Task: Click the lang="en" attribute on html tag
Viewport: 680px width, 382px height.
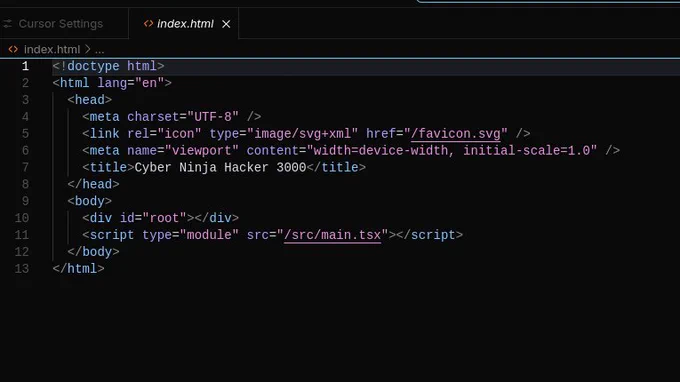Action: coord(131,83)
